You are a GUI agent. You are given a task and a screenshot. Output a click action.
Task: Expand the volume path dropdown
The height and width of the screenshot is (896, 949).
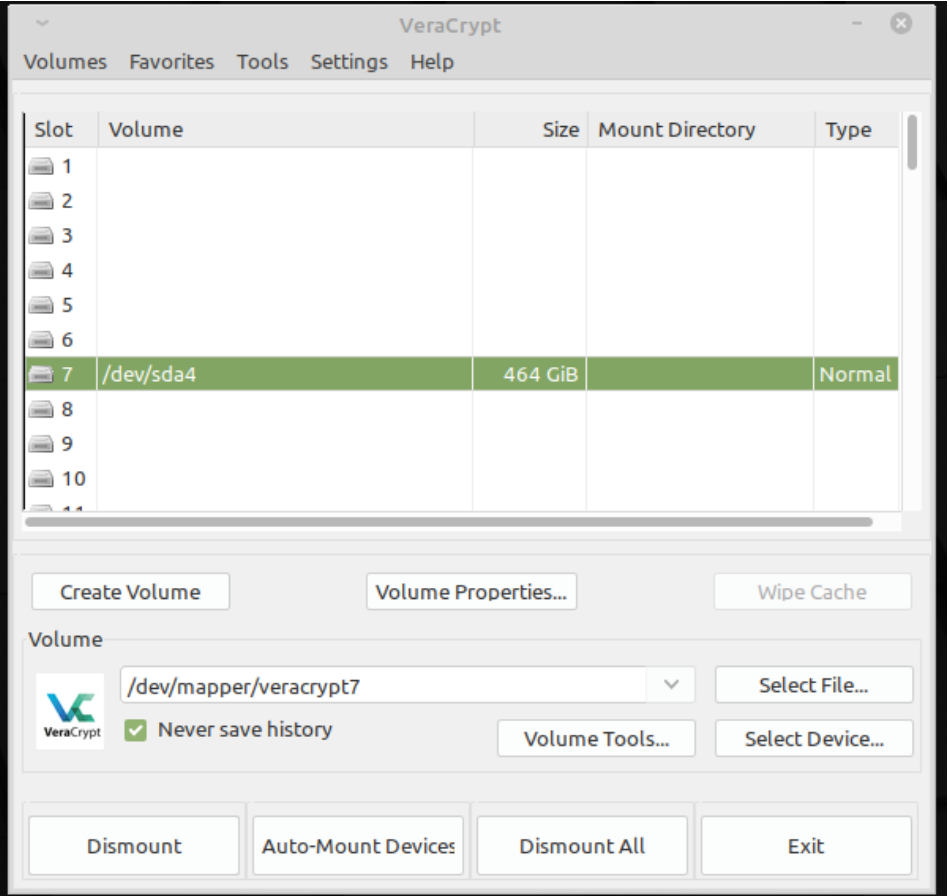(671, 685)
